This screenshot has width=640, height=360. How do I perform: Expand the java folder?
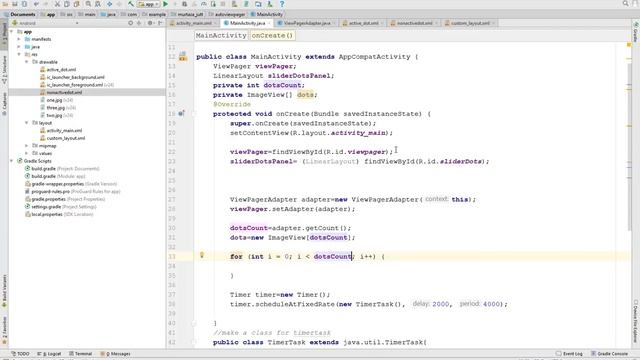(x=19, y=47)
